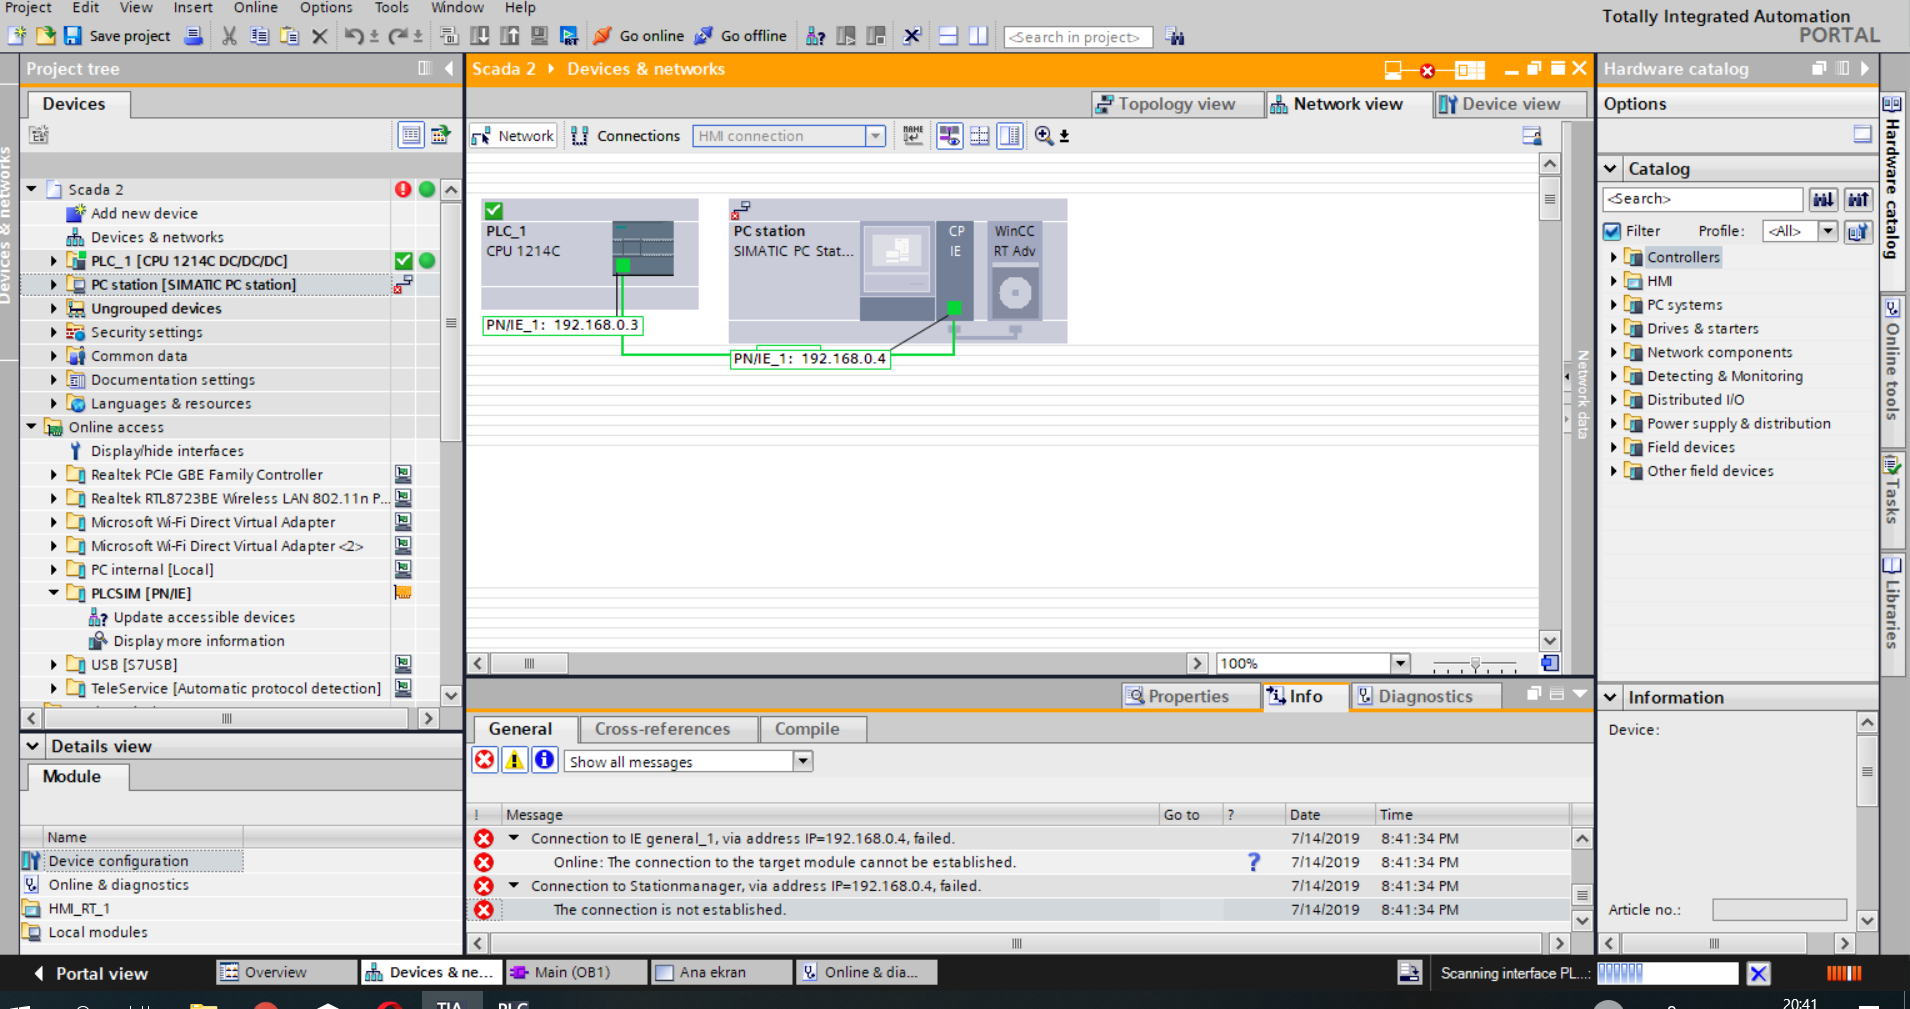Open the Show all messages dropdown

pyautogui.click(x=803, y=761)
